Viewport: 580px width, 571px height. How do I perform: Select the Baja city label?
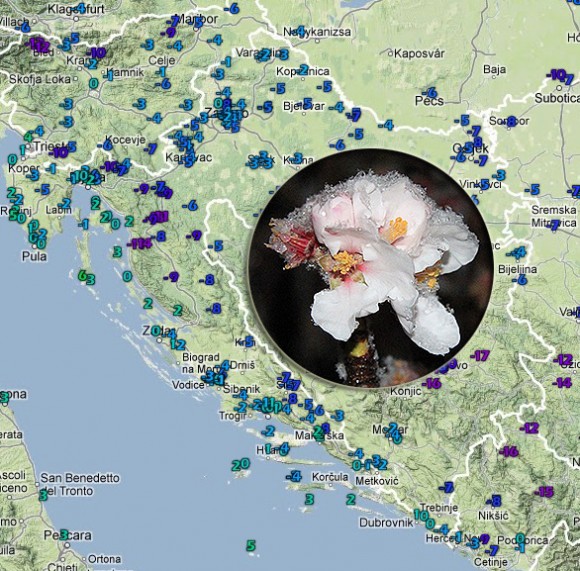tap(495, 70)
